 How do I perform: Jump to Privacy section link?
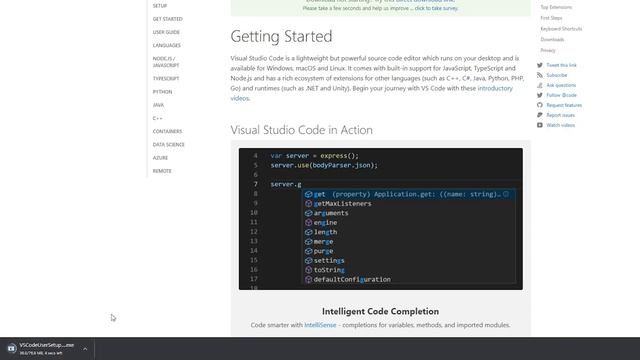tap(548, 50)
